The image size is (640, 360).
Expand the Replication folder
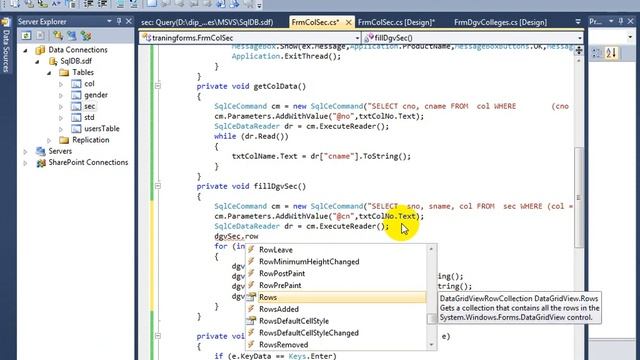49,140
